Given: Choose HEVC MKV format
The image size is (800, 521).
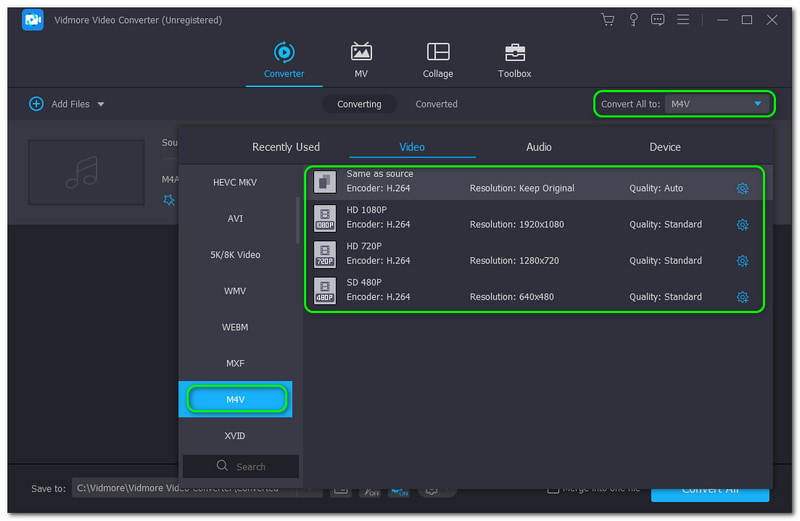Looking at the screenshot, I should tap(235, 183).
